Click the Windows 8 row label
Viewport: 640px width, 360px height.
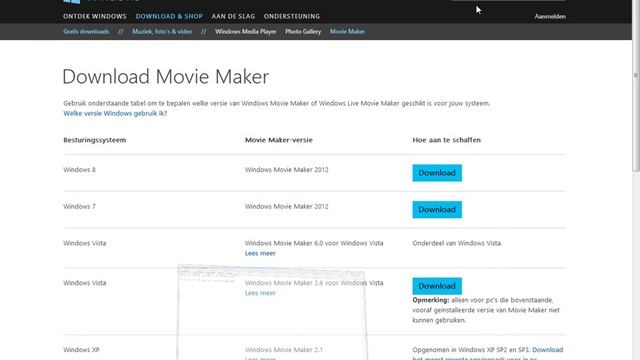(x=79, y=170)
